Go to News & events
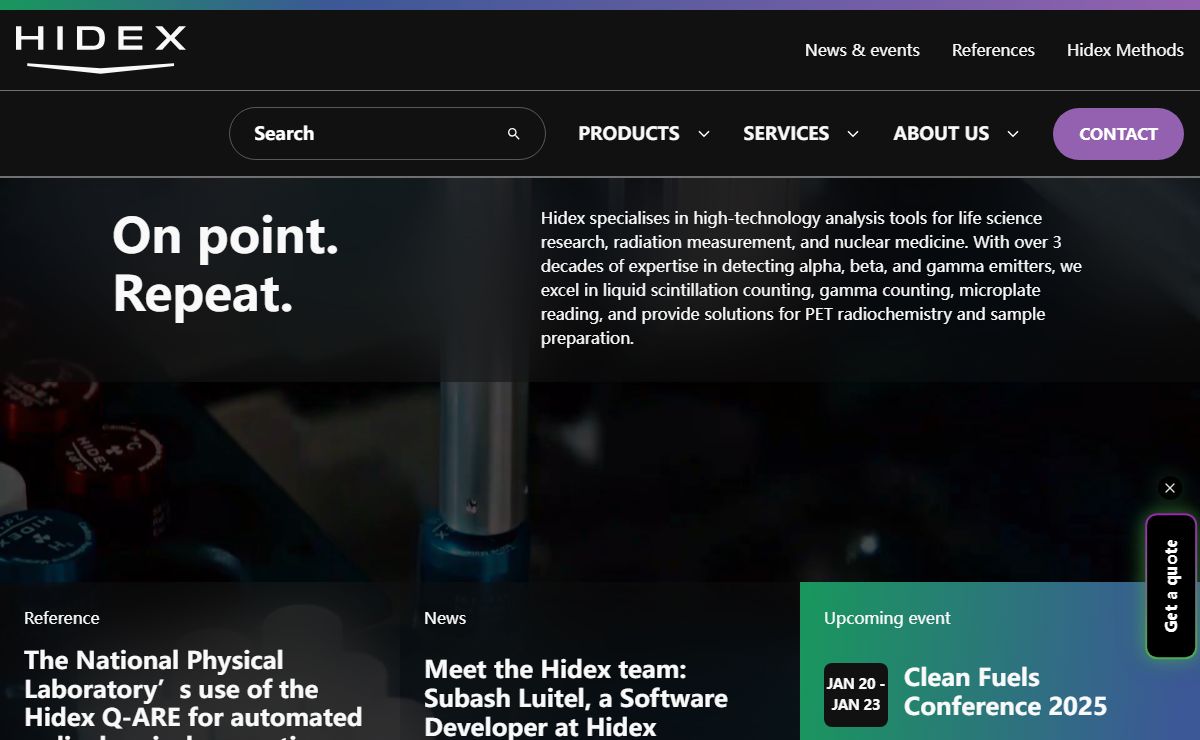1200x740 pixels. [x=862, y=50]
